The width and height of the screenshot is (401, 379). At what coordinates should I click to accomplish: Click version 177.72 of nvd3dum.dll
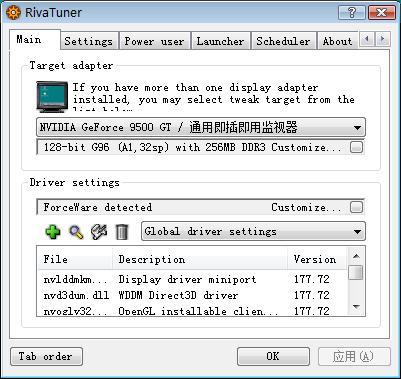point(312,295)
